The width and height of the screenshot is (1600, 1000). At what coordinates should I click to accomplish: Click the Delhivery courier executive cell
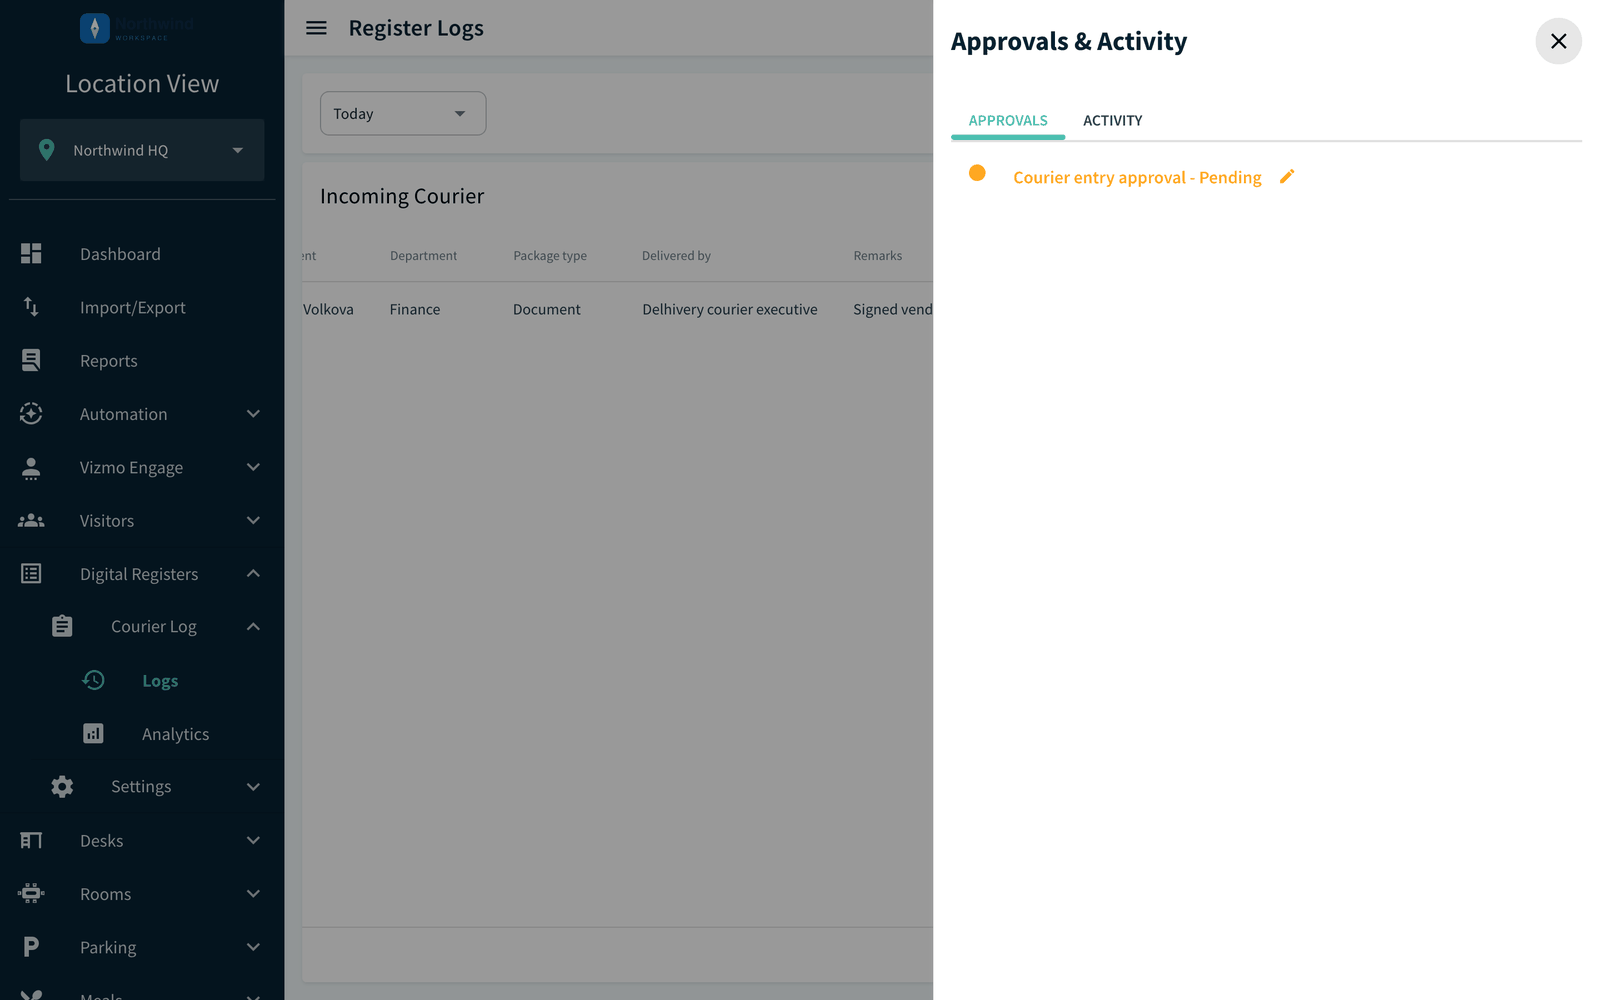pyautogui.click(x=730, y=309)
